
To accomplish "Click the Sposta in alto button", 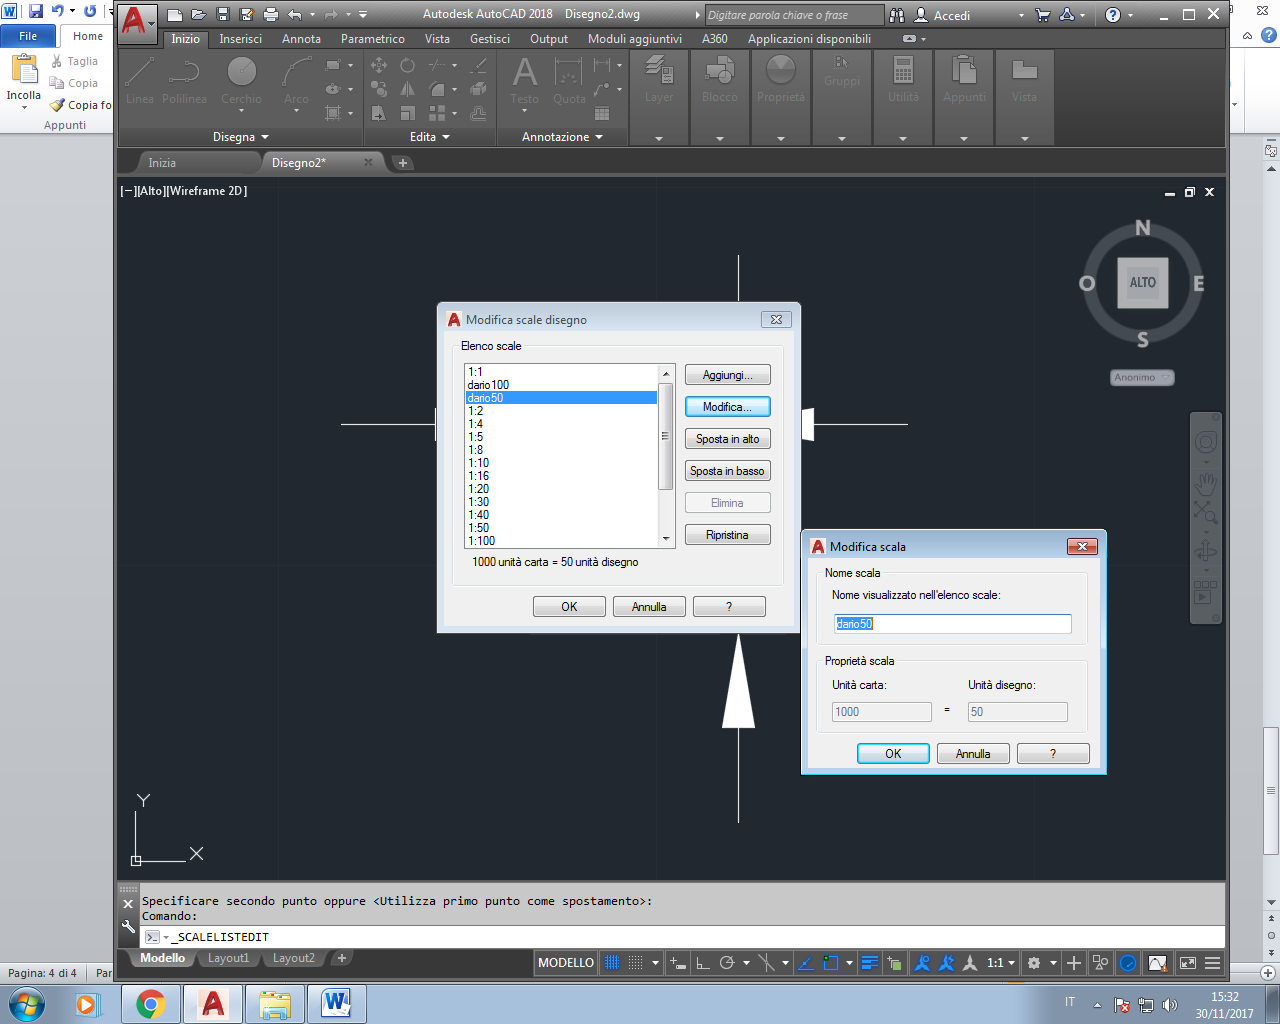I will [x=728, y=439].
